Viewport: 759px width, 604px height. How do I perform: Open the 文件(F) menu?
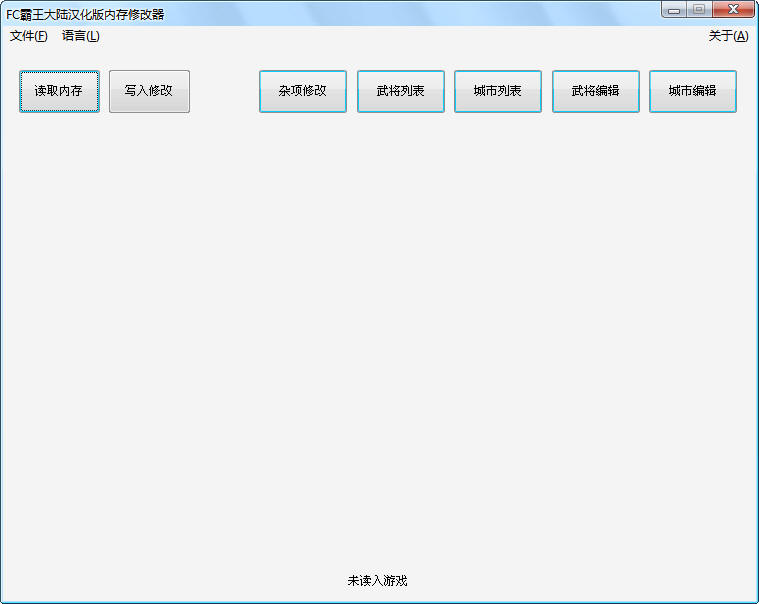click(28, 36)
